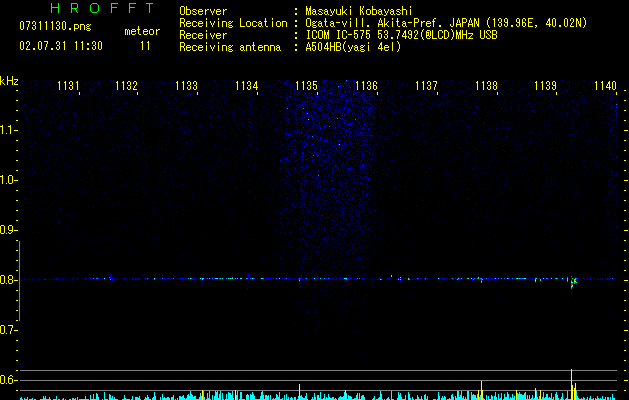Click the Receiving antenna label

(x=230, y=47)
